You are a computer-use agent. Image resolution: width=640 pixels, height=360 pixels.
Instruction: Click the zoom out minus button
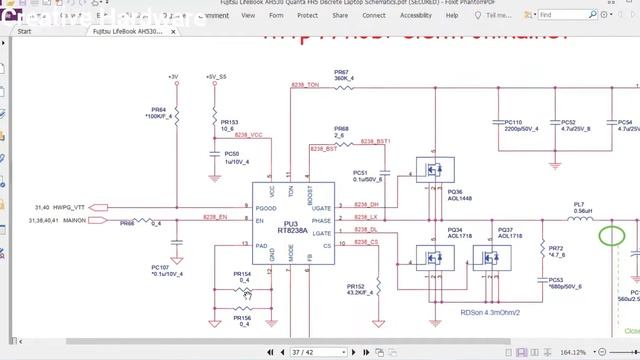(602, 352)
